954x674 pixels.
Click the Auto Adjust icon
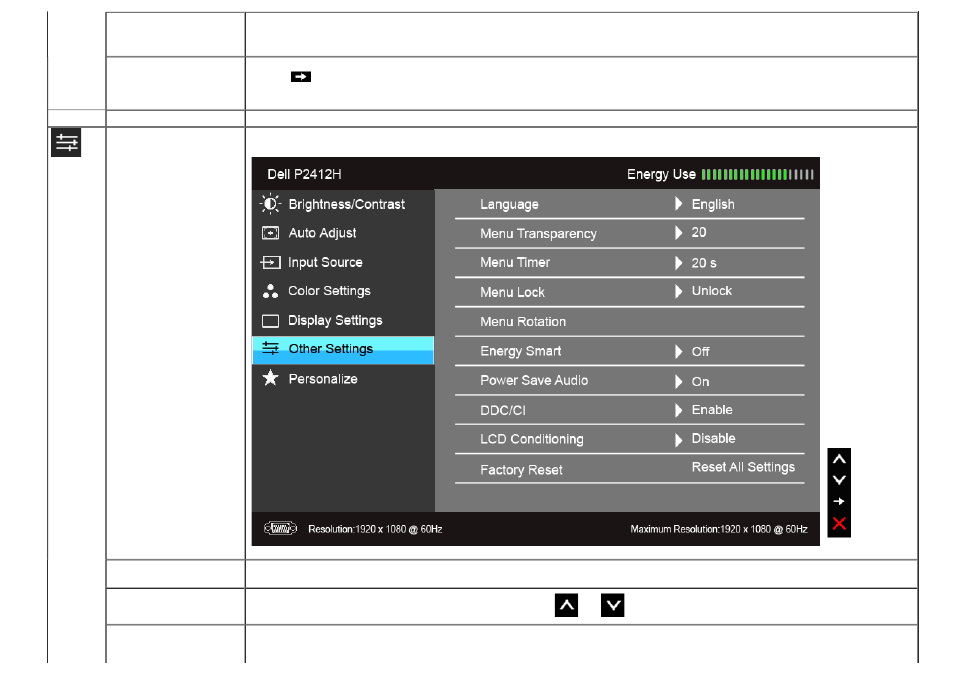pyautogui.click(x=270, y=233)
